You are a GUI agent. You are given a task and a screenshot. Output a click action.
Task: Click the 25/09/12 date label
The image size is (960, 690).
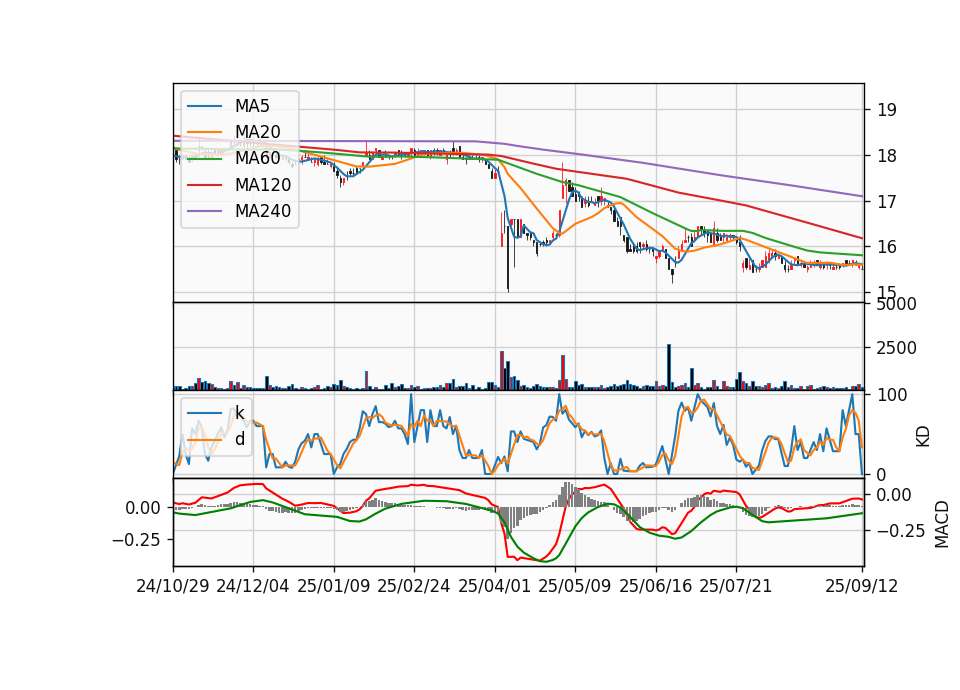(x=861, y=586)
